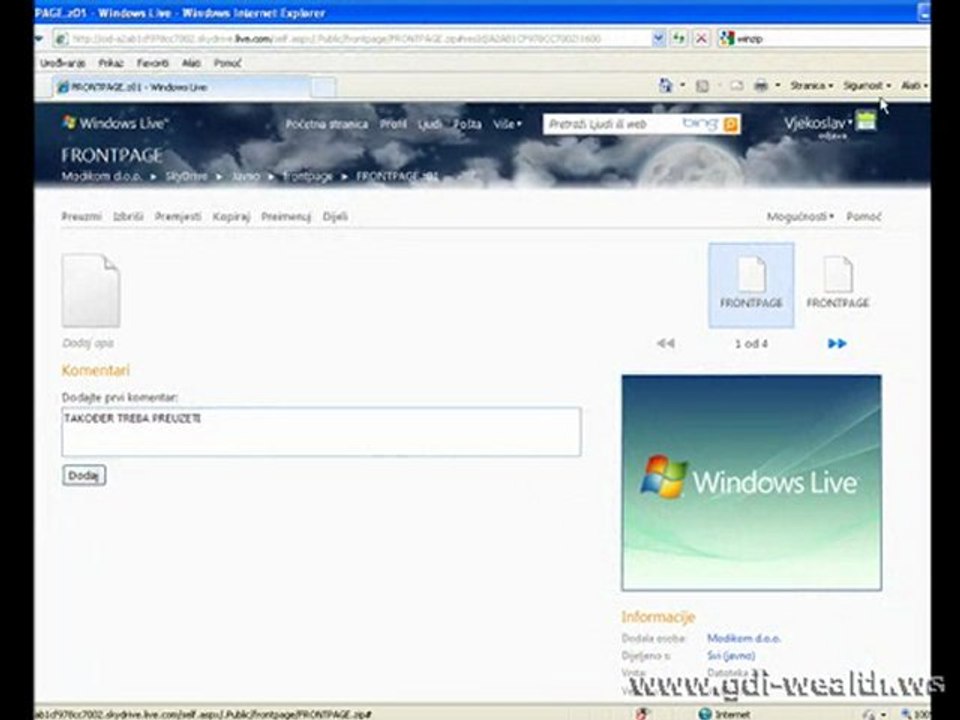This screenshot has width=960, height=720.
Task: Click the Preimenuj action
Action: [286, 217]
